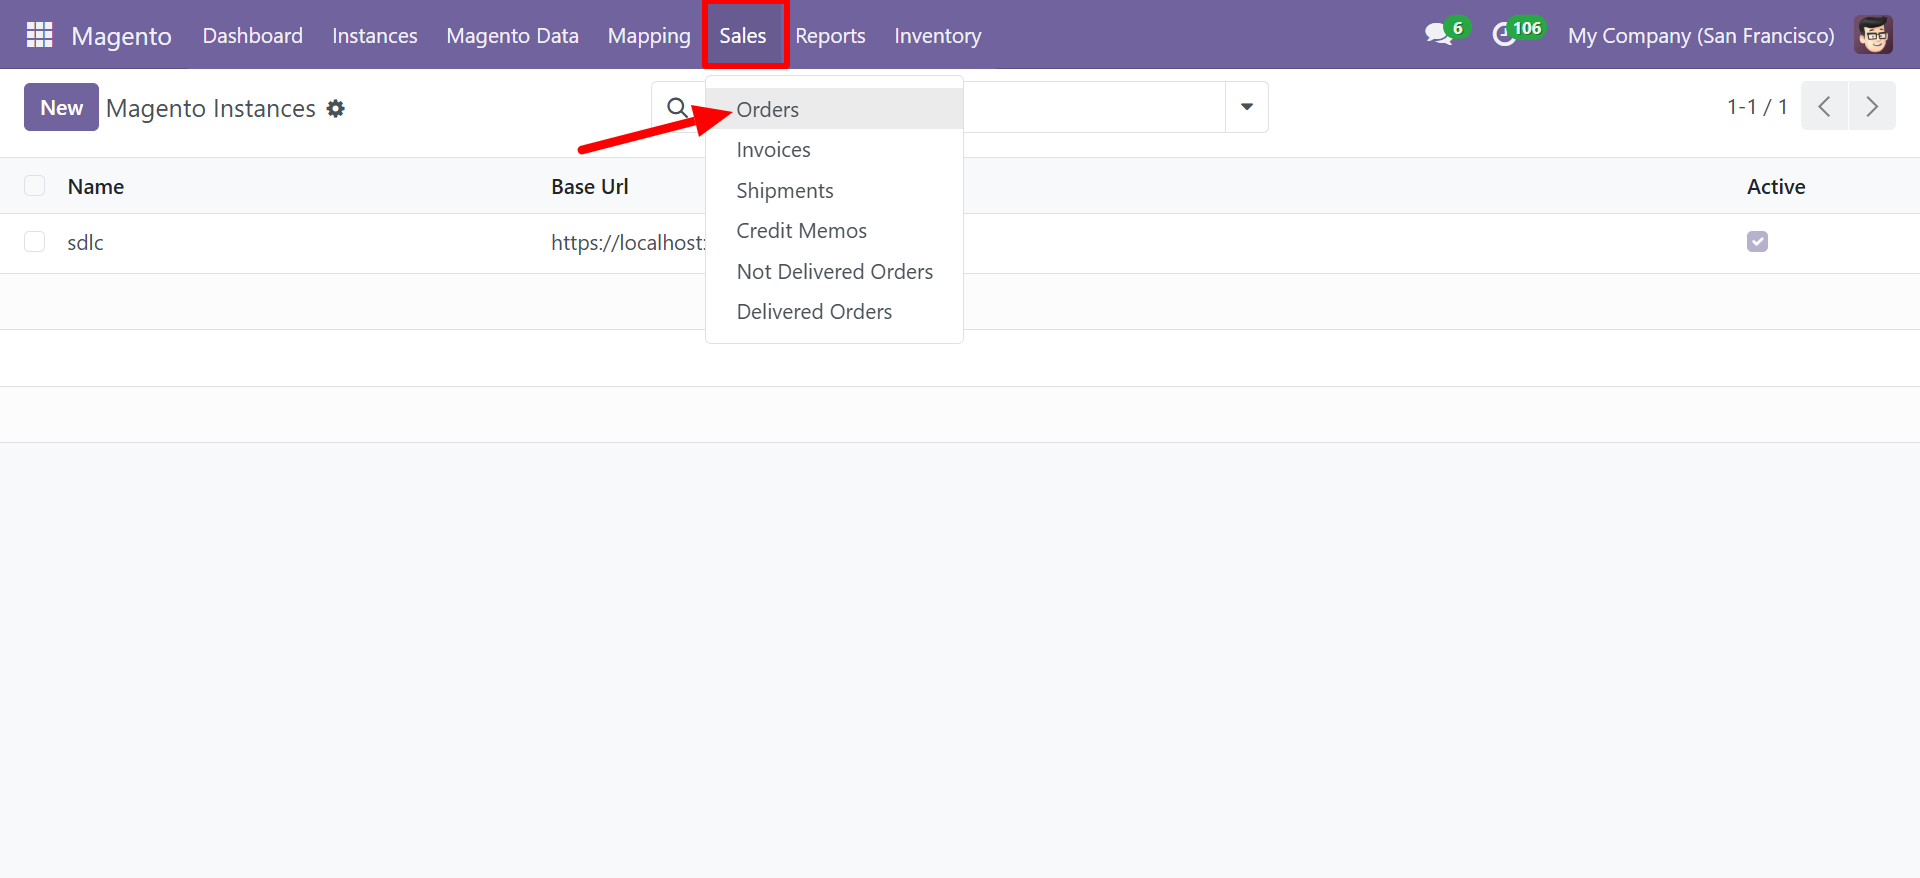Sort by the Name column header
Screen dimensions: 1920x878
[x=96, y=186]
